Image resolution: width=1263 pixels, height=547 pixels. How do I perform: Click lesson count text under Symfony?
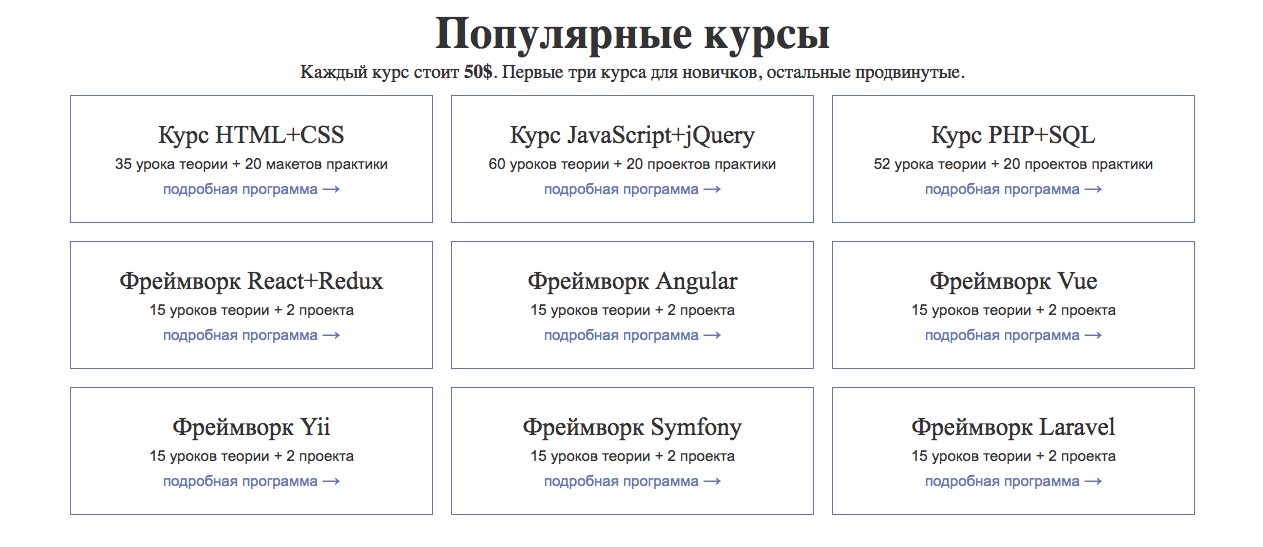click(x=632, y=456)
